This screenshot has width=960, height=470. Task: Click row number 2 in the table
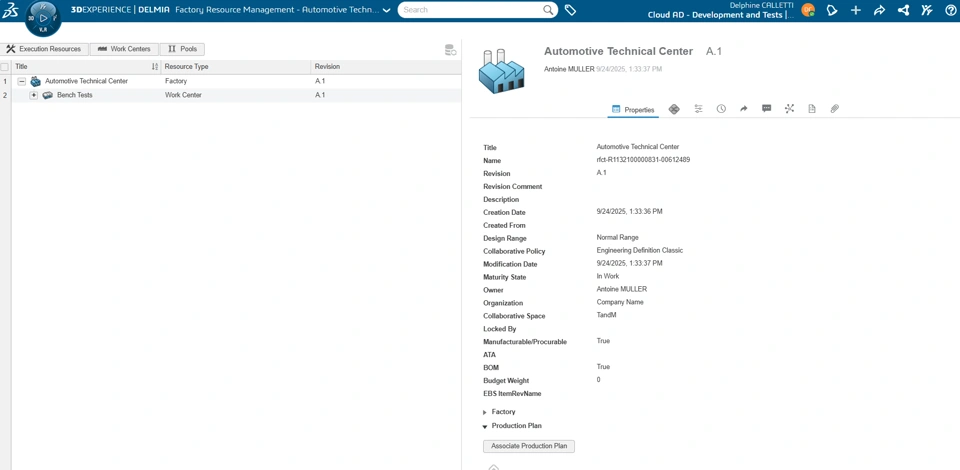click(x=5, y=95)
